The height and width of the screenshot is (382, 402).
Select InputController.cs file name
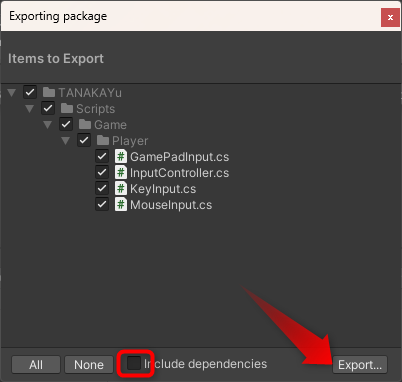180,173
